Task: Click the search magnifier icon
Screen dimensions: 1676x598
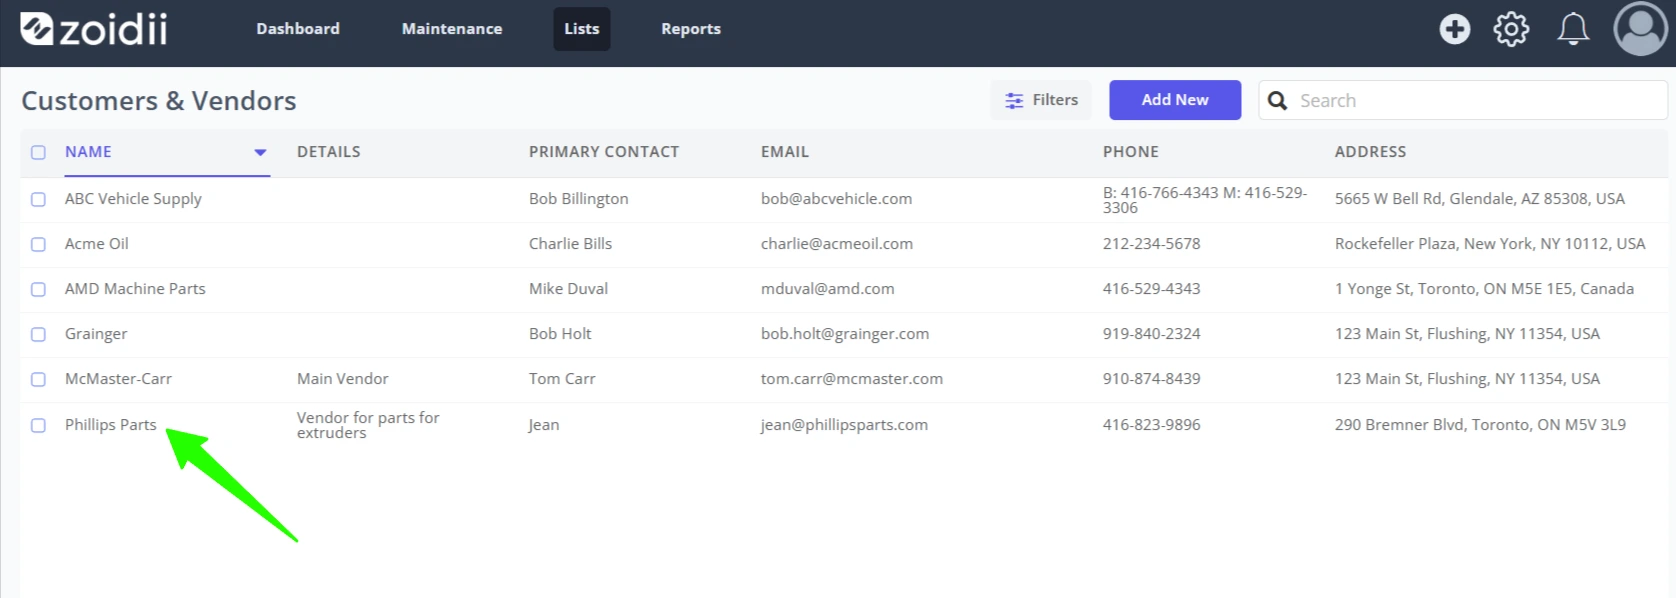Action: pyautogui.click(x=1277, y=100)
